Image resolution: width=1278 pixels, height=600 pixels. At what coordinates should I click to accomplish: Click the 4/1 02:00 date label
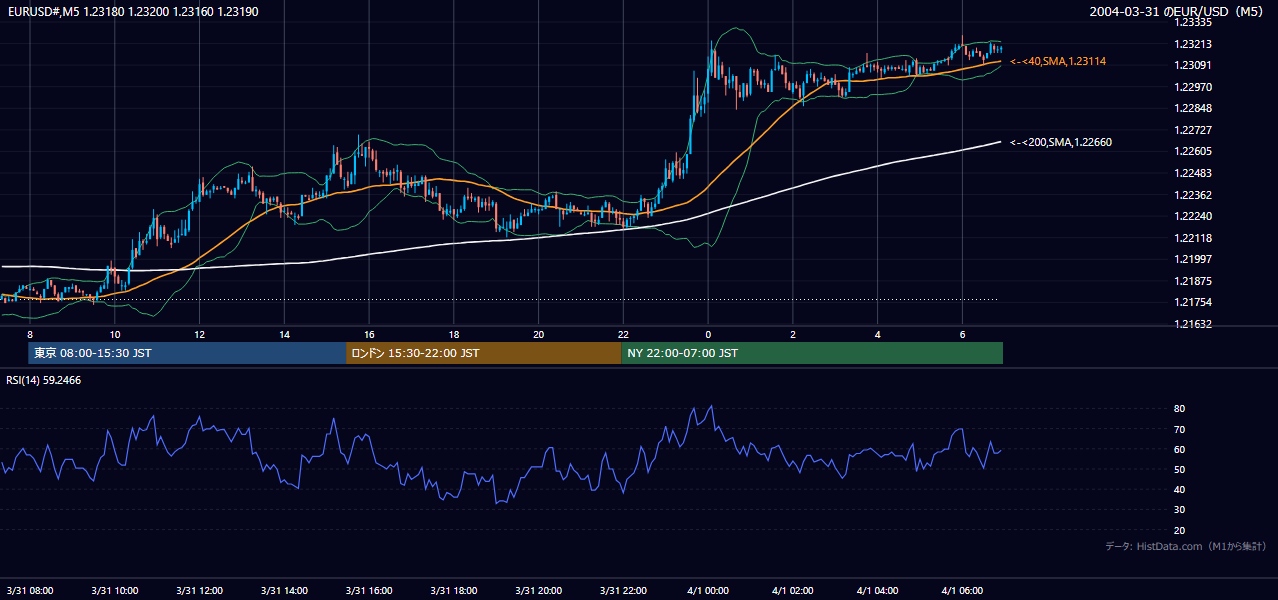coord(793,591)
